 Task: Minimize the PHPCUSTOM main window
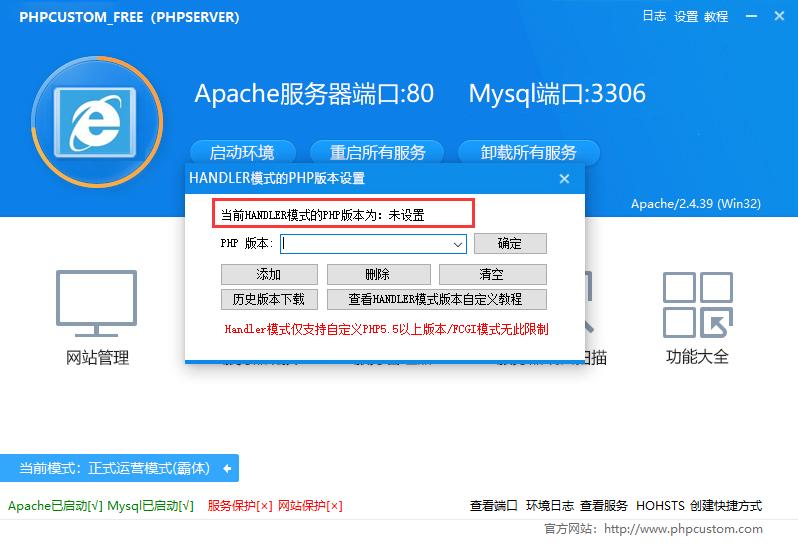pyautogui.click(x=751, y=16)
